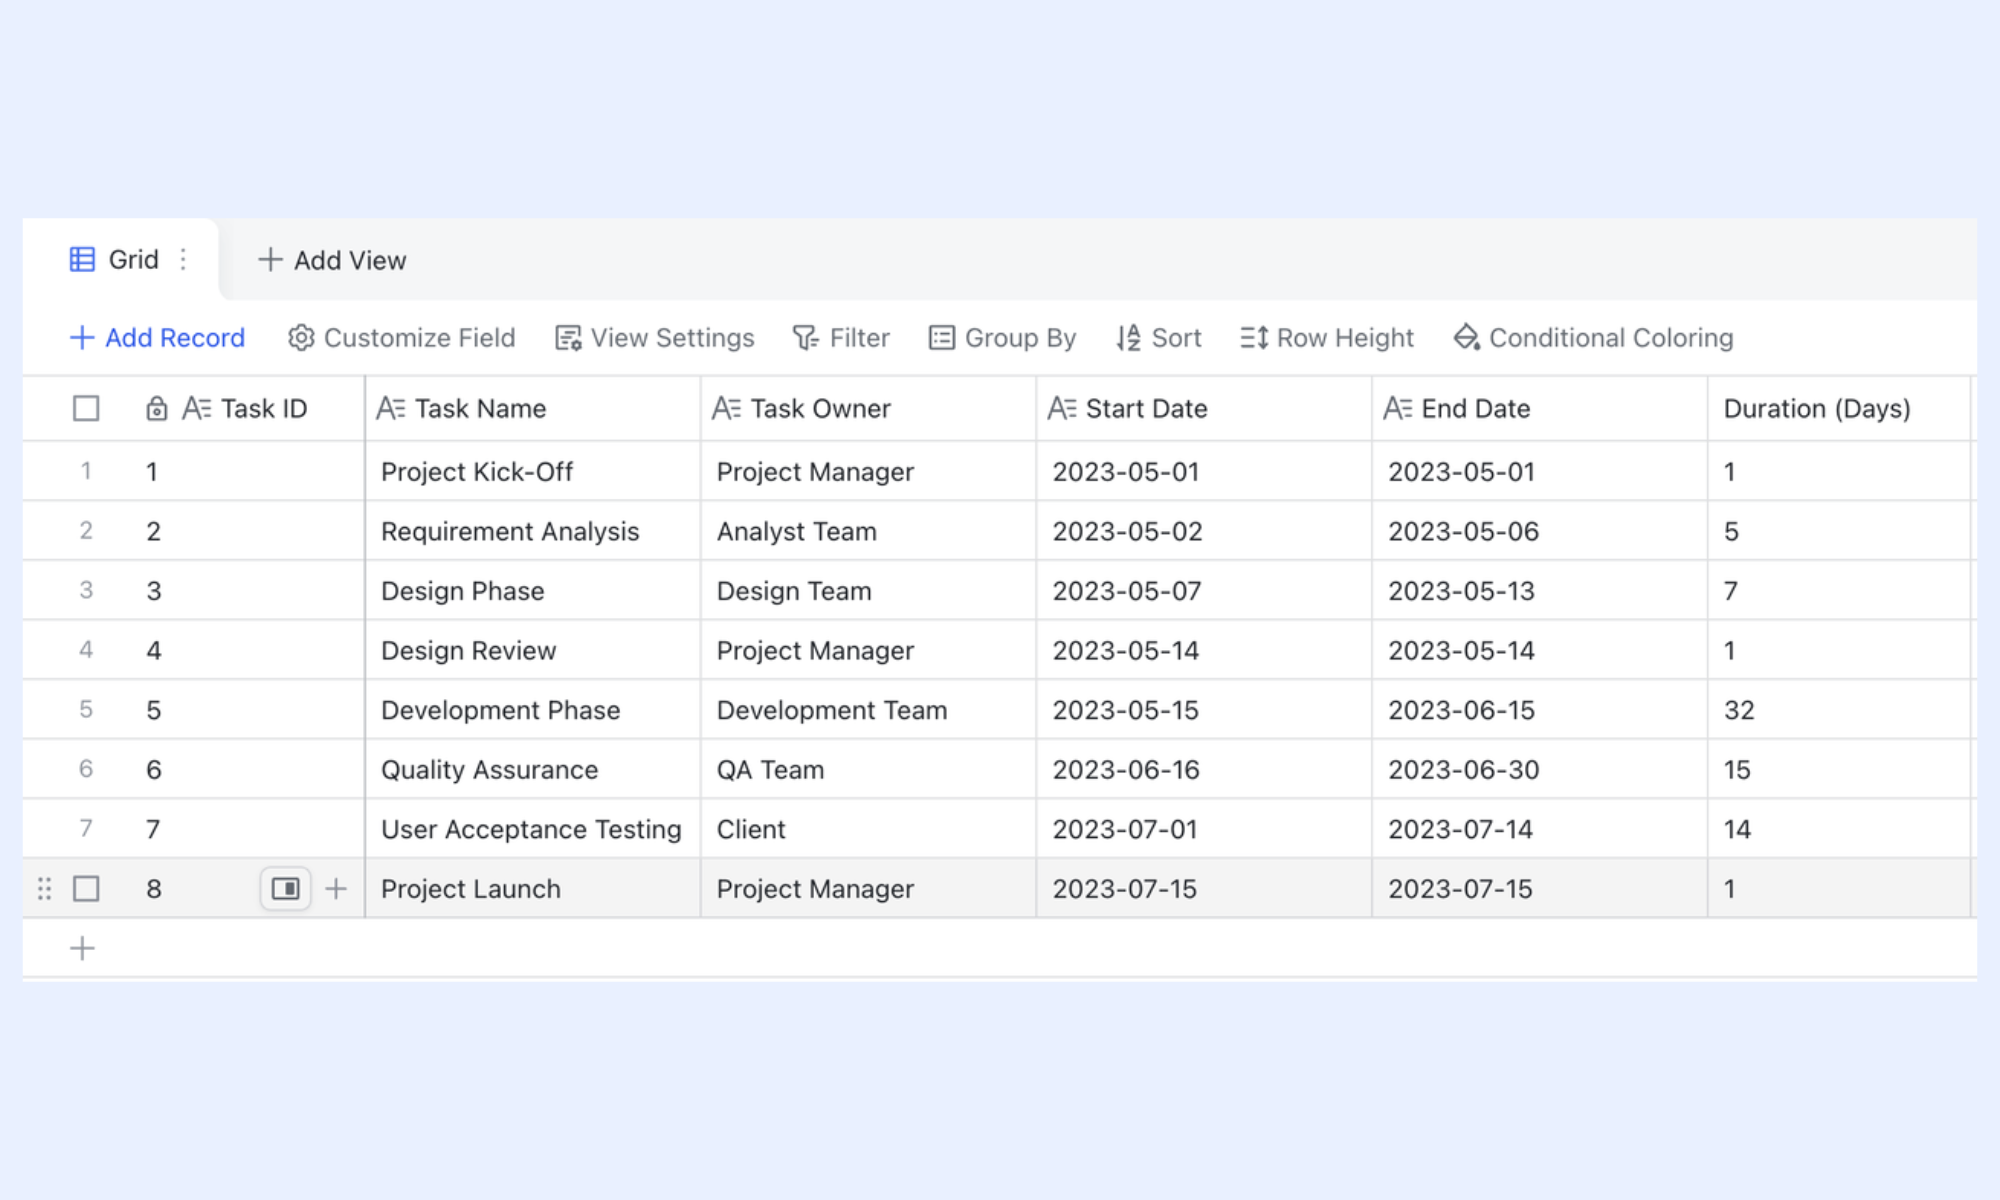Click the start date 2023-07-01 cell
2000x1200 pixels.
click(1204, 829)
